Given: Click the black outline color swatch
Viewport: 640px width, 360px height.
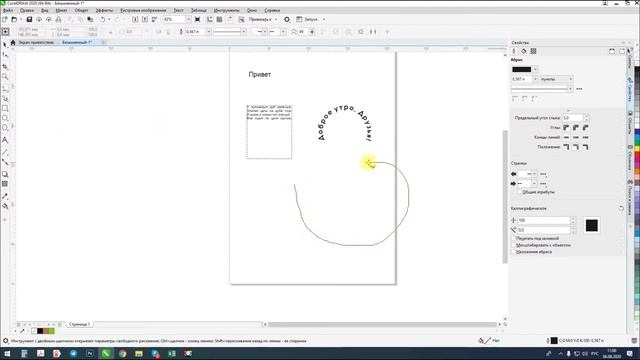Looking at the screenshot, I should click(x=522, y=69).
